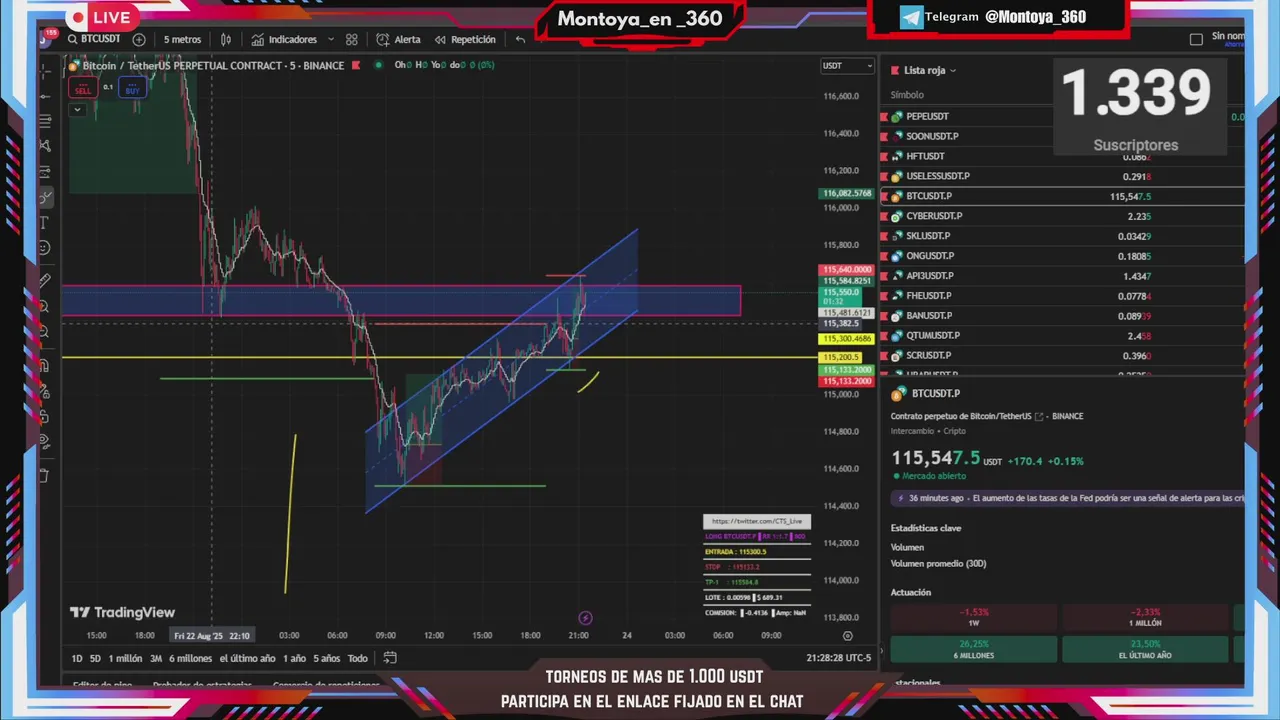Tick the layout checkbox beside Sin nombre
Viewport: 1280px width, 720px height.
(x=1196, y=39)
